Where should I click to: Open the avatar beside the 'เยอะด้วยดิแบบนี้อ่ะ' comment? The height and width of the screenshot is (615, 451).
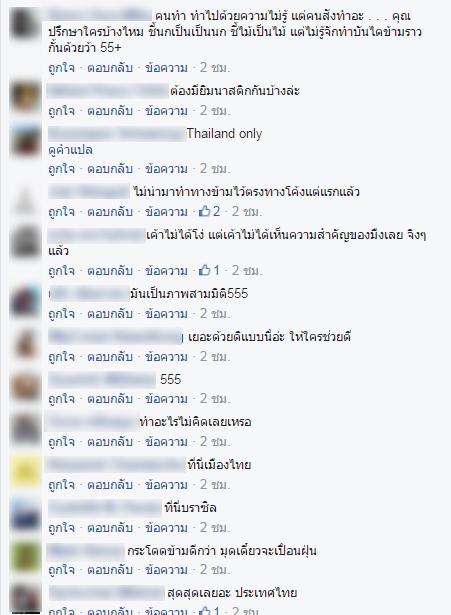25,344
